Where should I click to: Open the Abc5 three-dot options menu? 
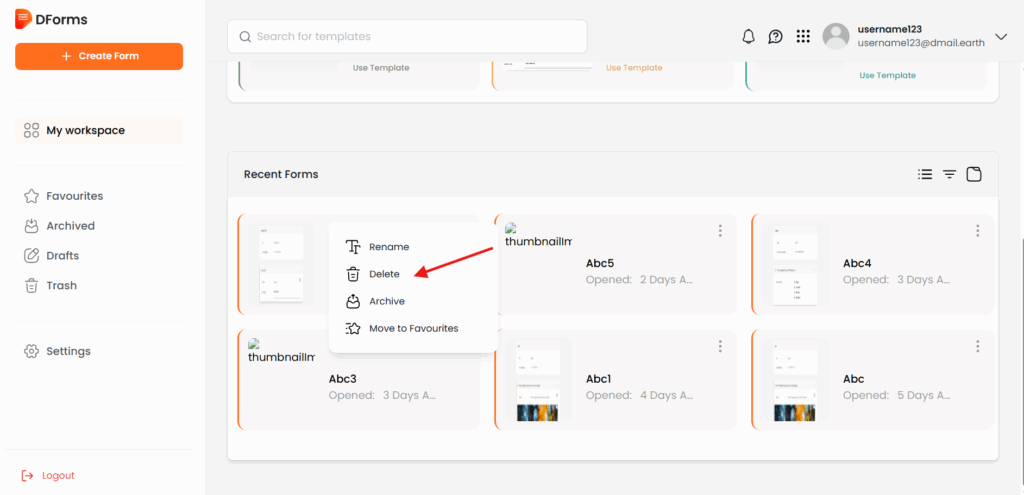(x=720, y=231)
